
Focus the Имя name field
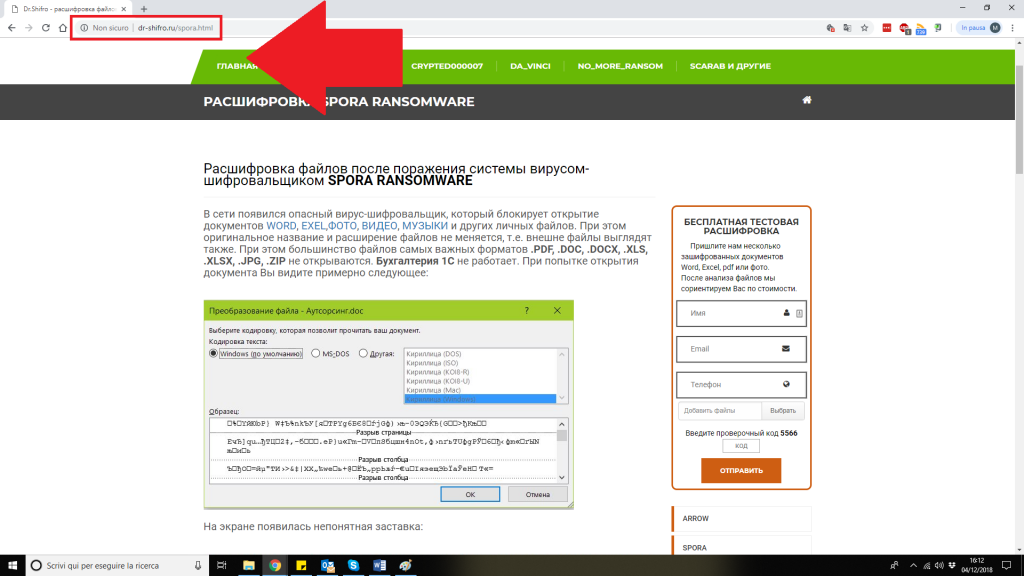pos(741,313)
